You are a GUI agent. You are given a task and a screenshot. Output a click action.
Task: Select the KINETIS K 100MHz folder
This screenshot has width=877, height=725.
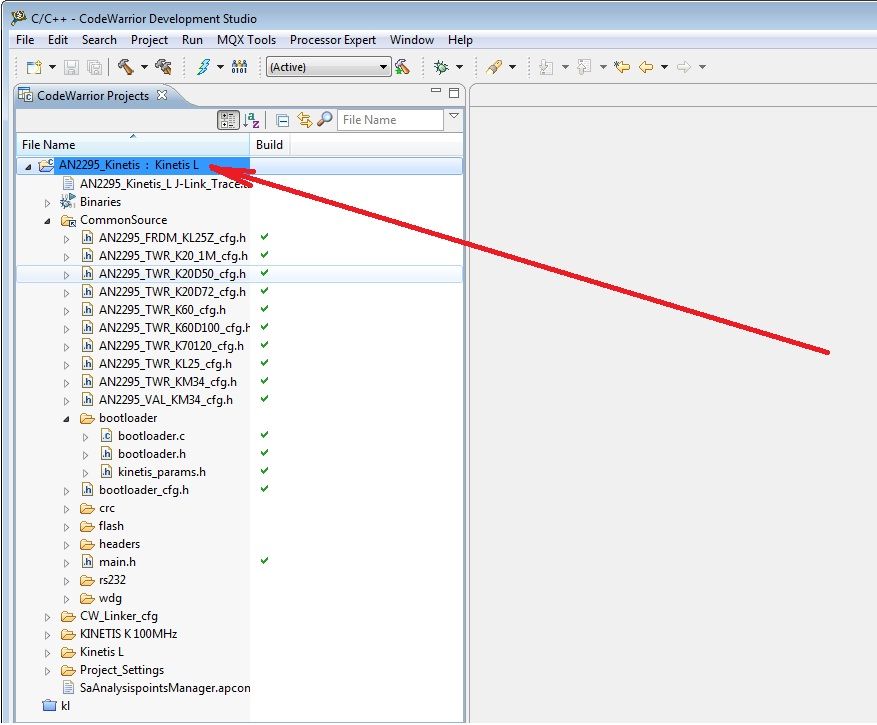128,634
